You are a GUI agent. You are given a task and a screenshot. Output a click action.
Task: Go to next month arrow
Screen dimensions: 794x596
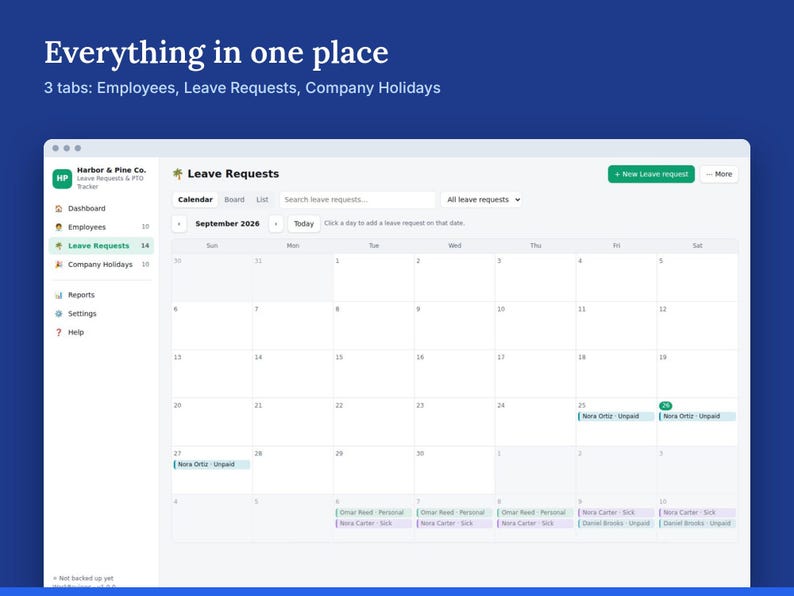276,224
